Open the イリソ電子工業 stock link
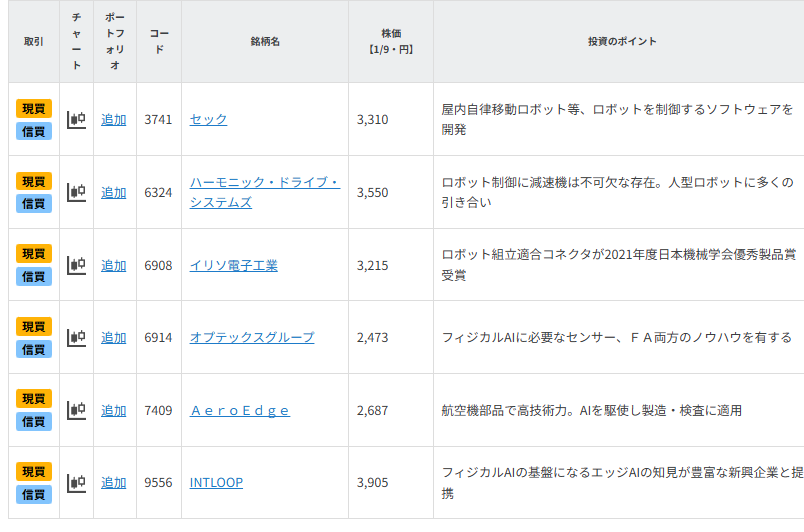Screen dimensions: 804x532 [234, 265]
